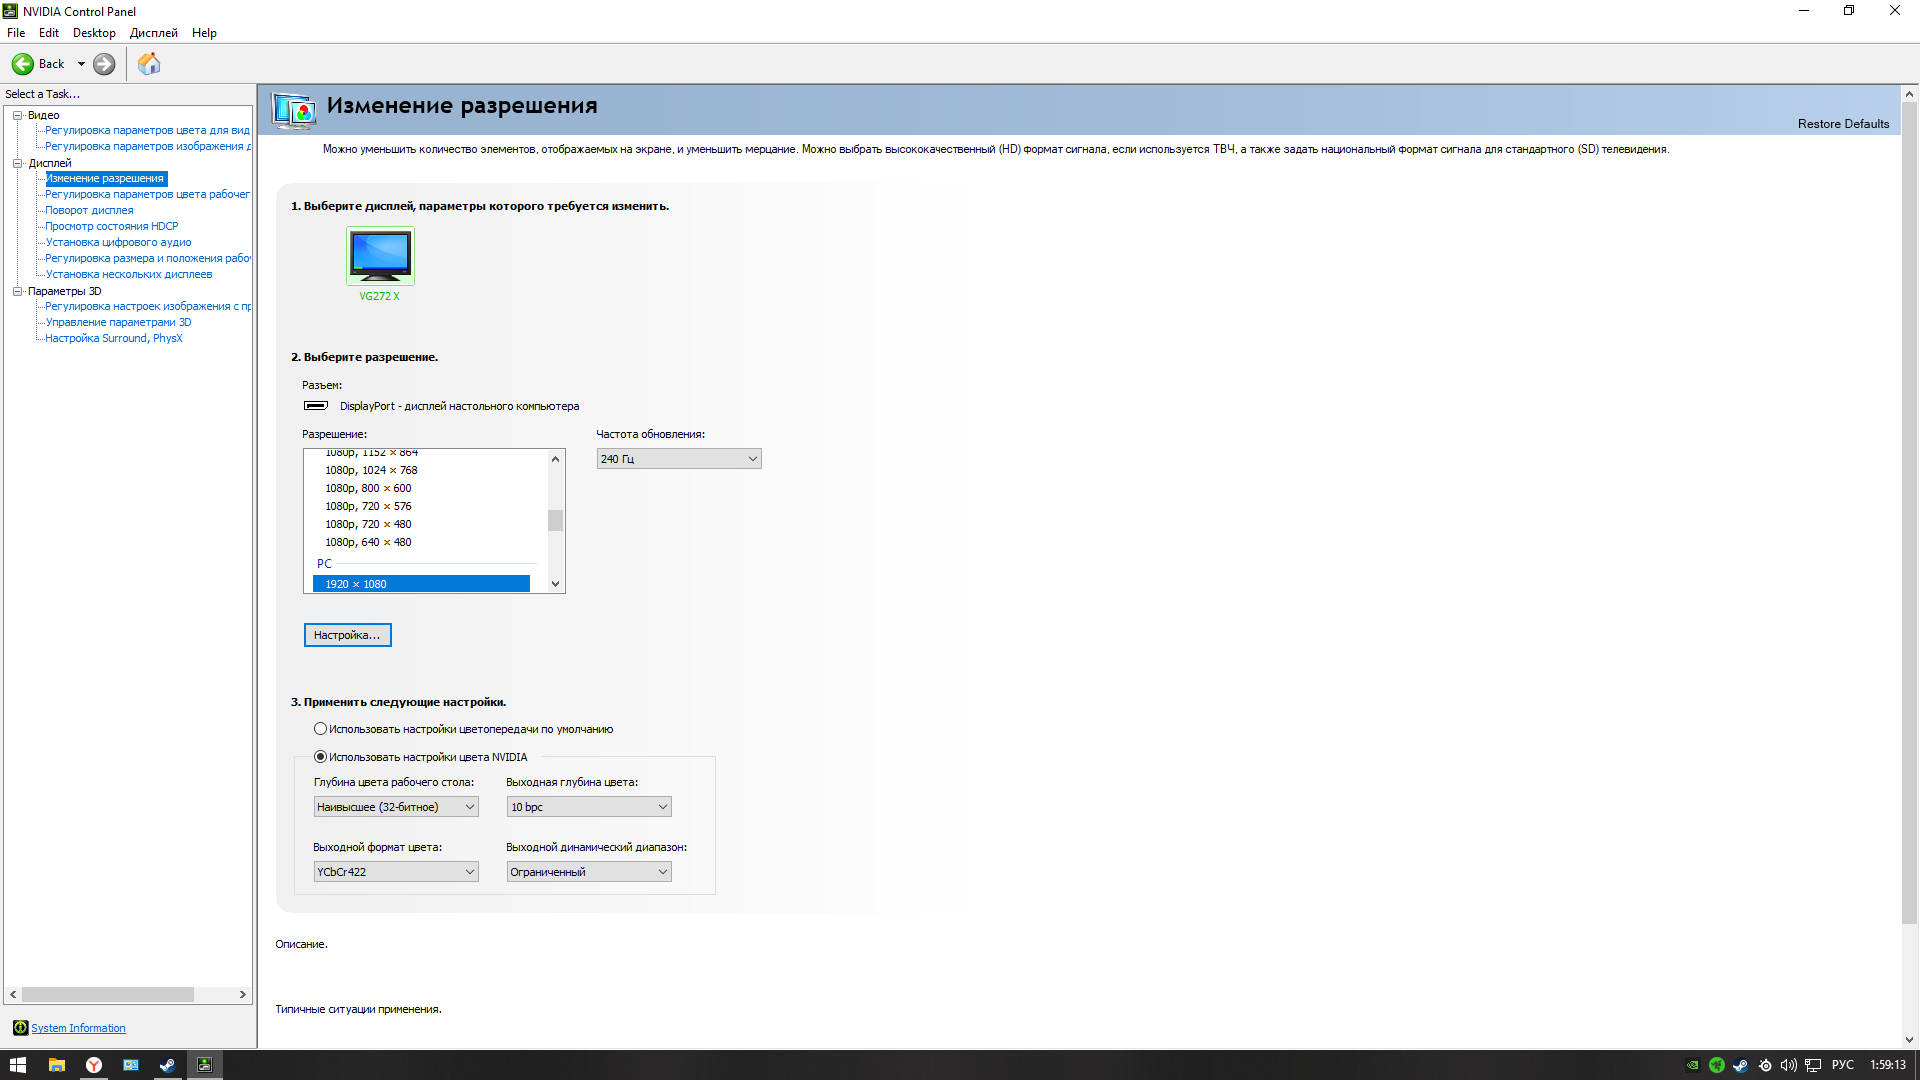Click the green Back arrow icon
This screenshot has height=1080, width=1920.
tap(22, 64)
